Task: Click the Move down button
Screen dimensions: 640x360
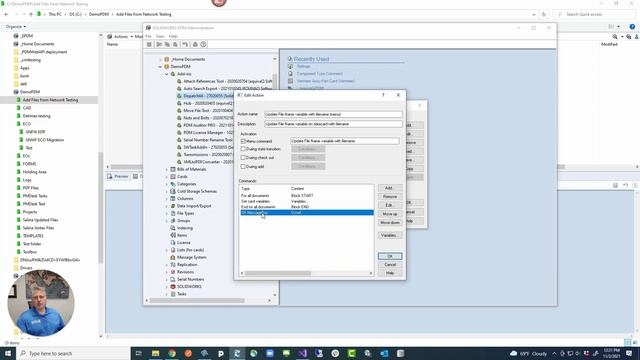Action: pyautogui.click(x=389, y=222)
